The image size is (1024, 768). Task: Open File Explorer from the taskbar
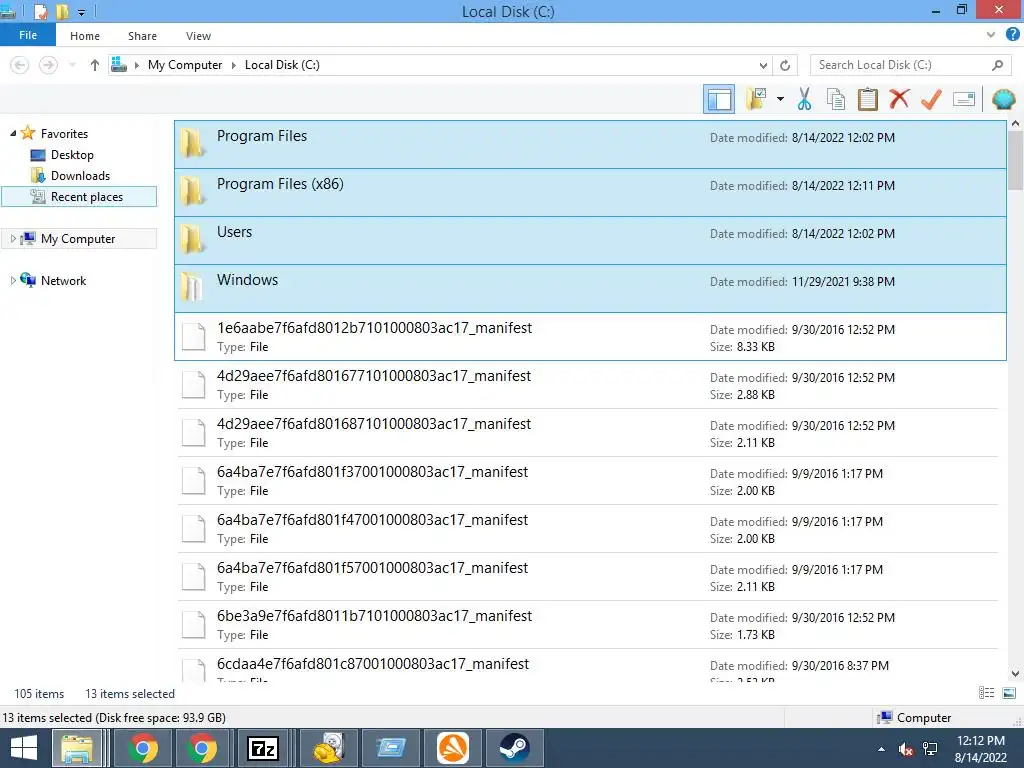point(77,748)
